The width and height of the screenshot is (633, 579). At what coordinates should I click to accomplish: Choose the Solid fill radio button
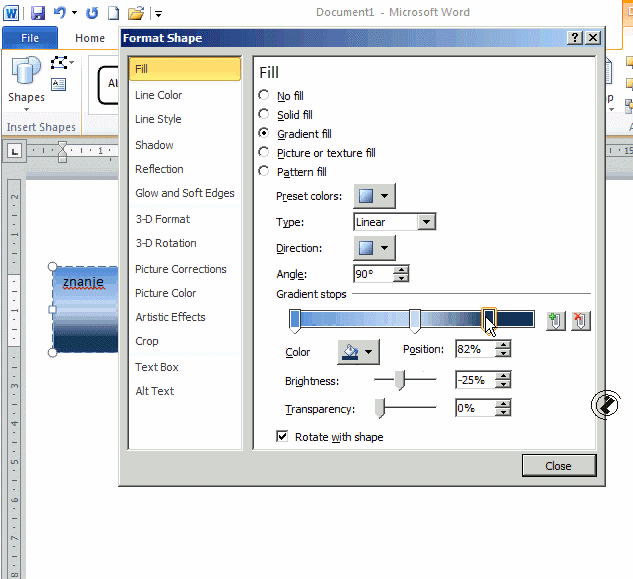coord(264,115)
